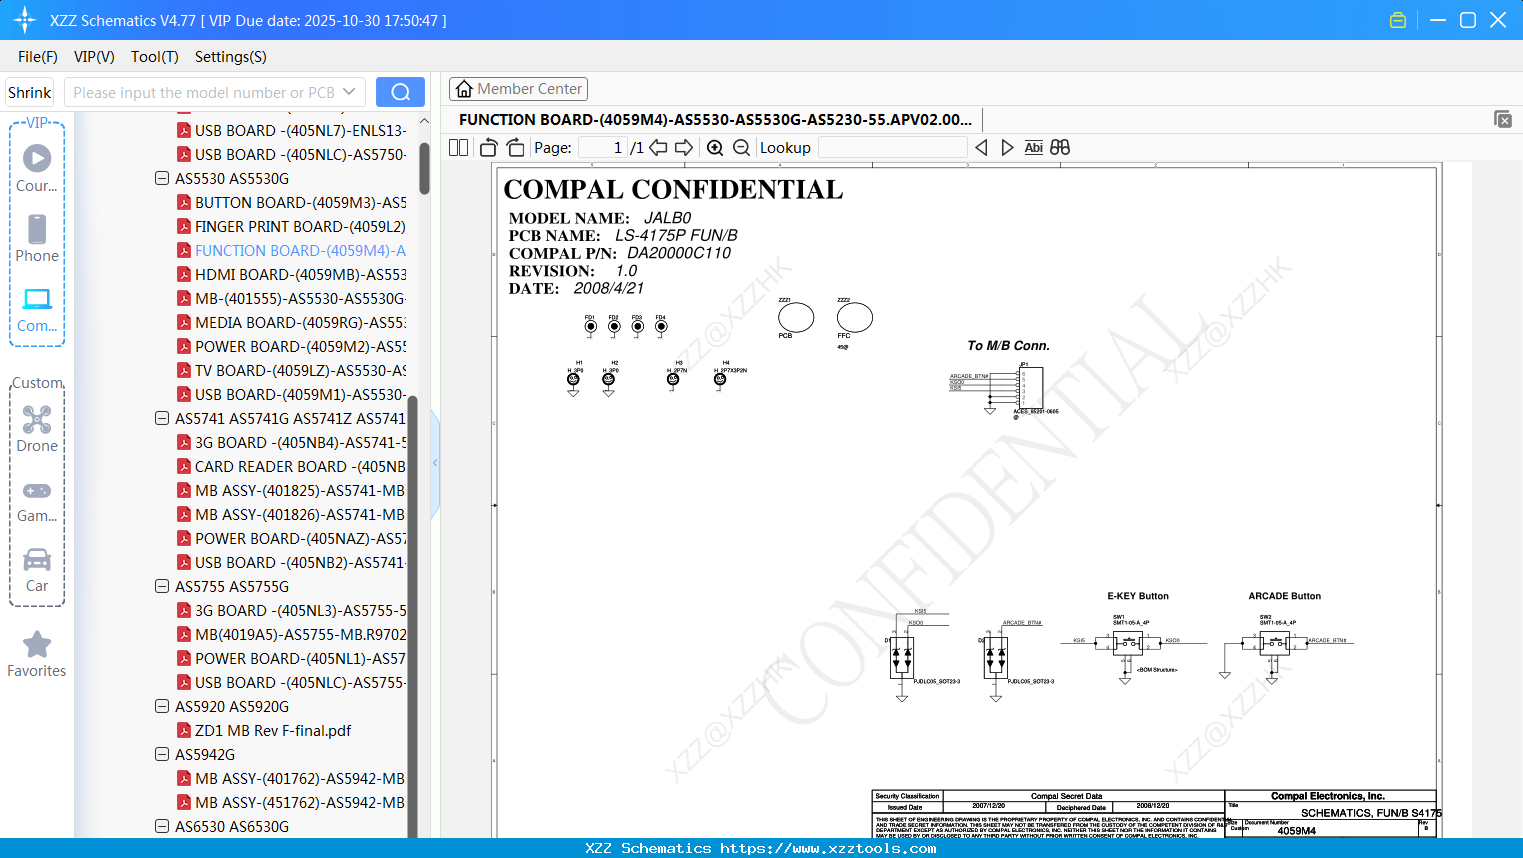Open CARD READER BOARD -(405NB file
1523x858 pixels.
point(292,467)
